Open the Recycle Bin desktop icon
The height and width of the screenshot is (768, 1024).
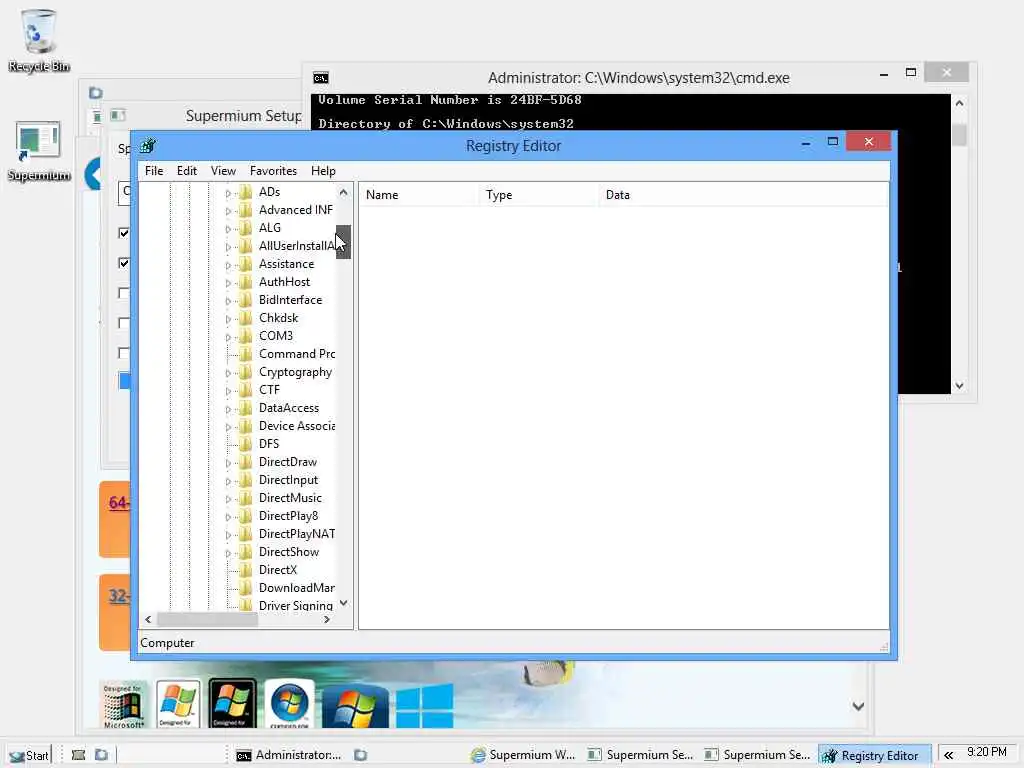(x=39, y=40)
